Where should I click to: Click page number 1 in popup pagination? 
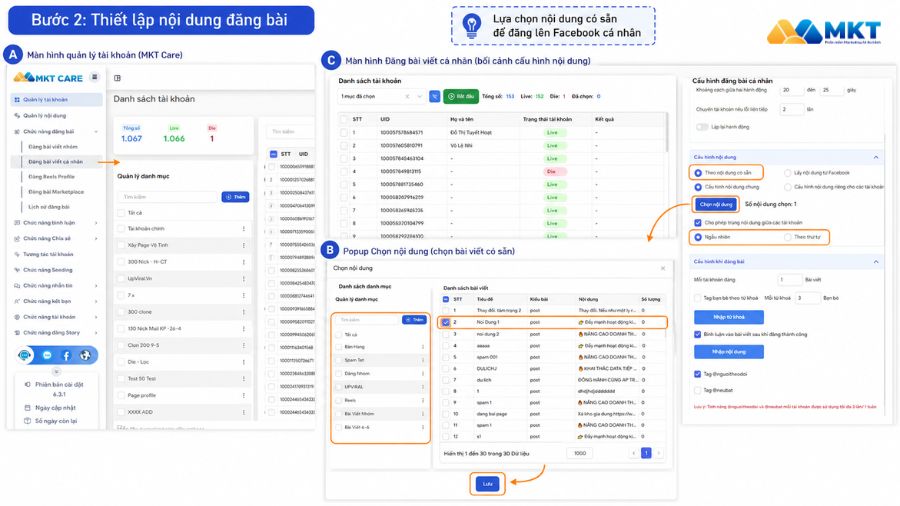point(646,453)
